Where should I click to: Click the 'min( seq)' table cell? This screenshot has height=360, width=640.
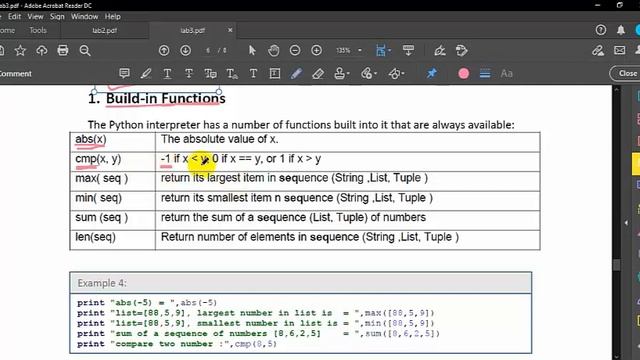113,201
